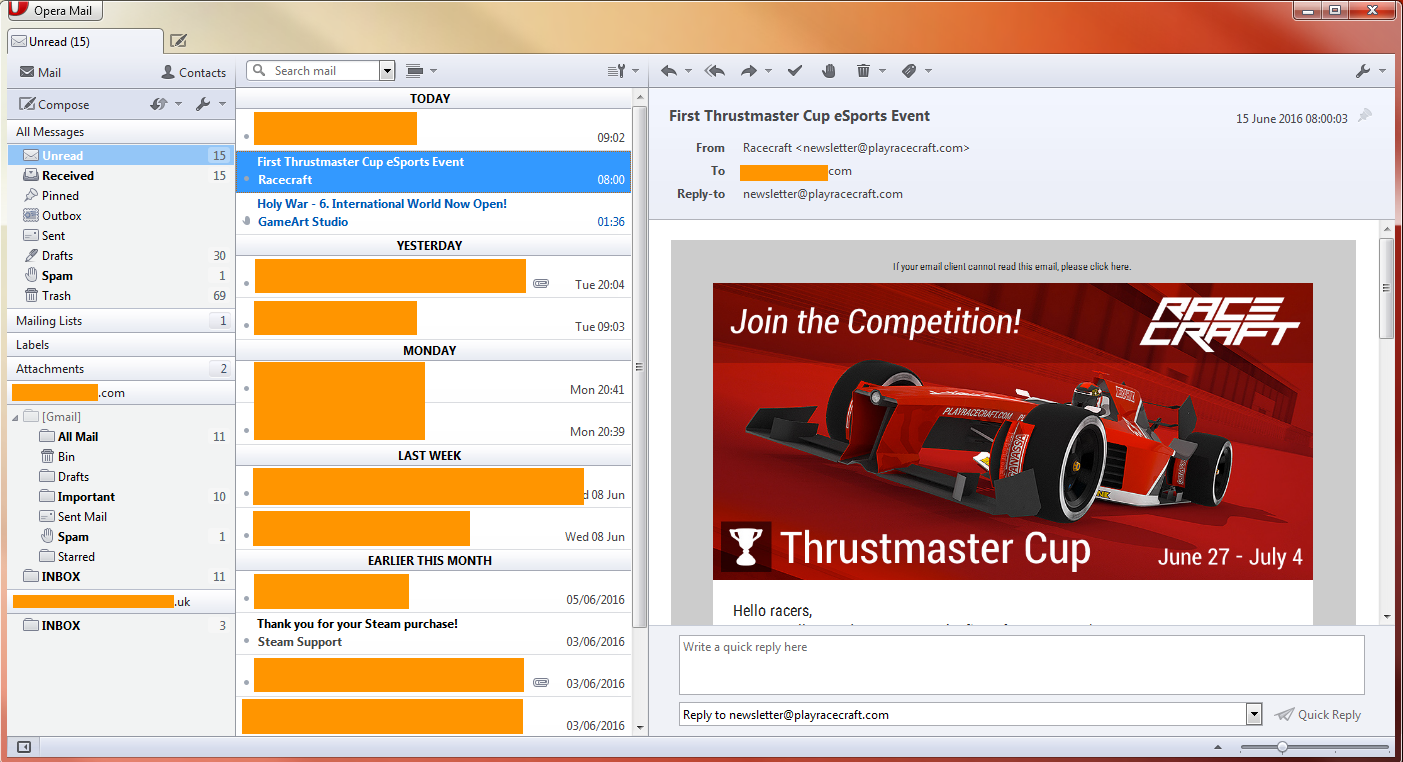This screenshot has width=1403, height=762.
Task: Open the INBOX folder showing 3
Action: pos(120,626)
